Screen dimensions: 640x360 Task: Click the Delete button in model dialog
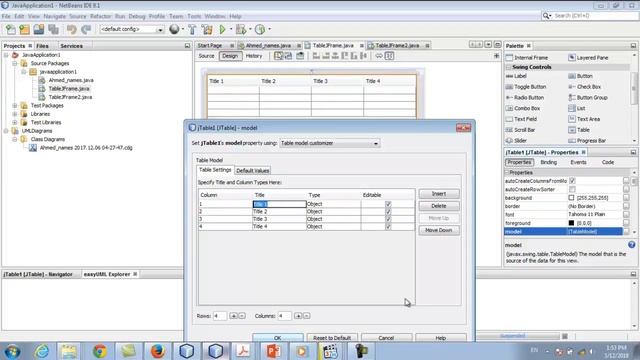click(439, 206)
